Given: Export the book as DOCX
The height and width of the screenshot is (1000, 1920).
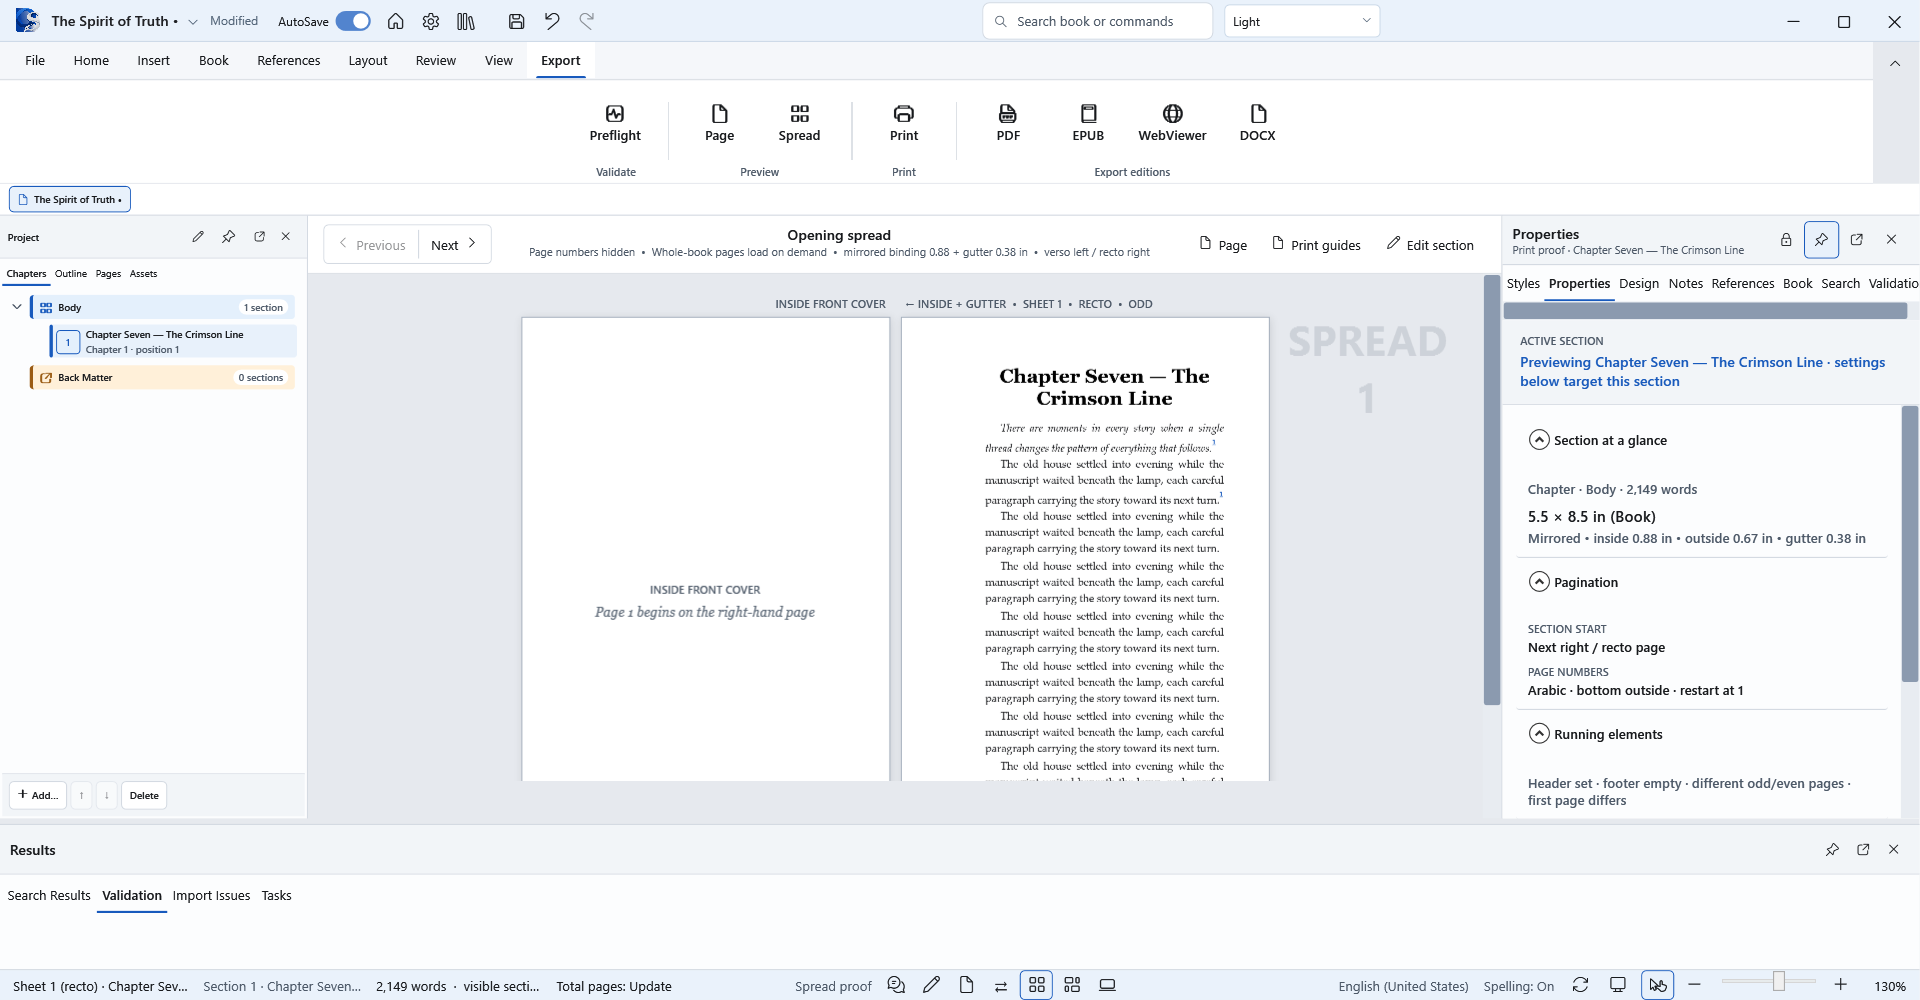Looking at the screenshot, I should 1257,123.
